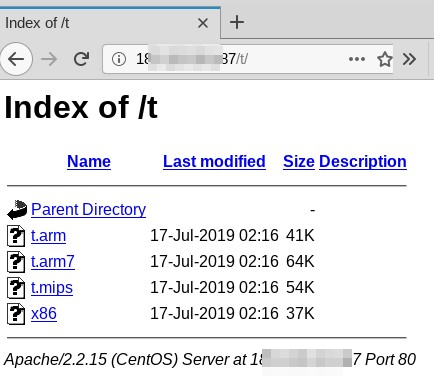
Task: Open the t.mips file link
Action: 52,288
